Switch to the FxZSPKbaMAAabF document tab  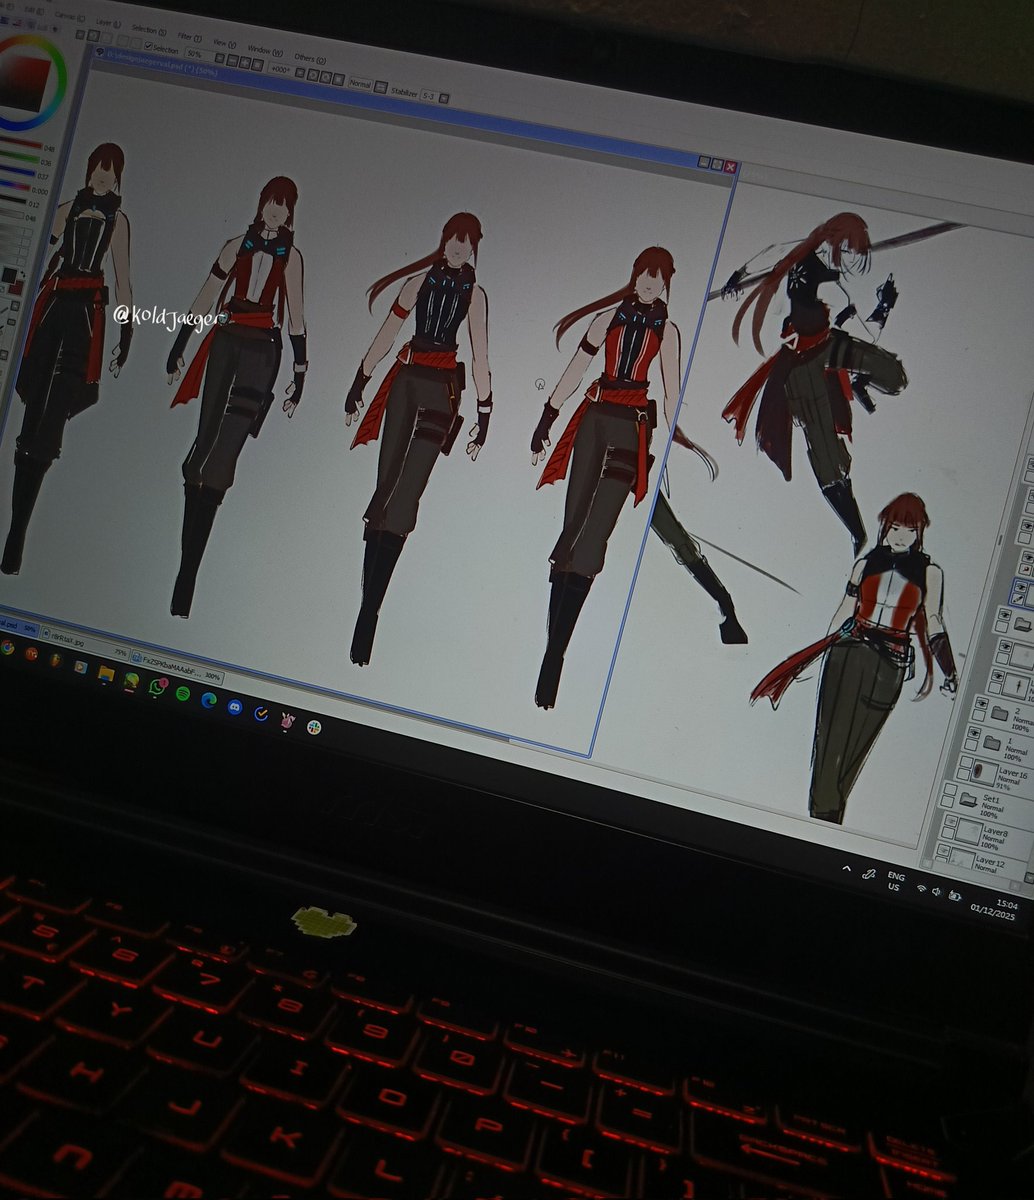178,667
